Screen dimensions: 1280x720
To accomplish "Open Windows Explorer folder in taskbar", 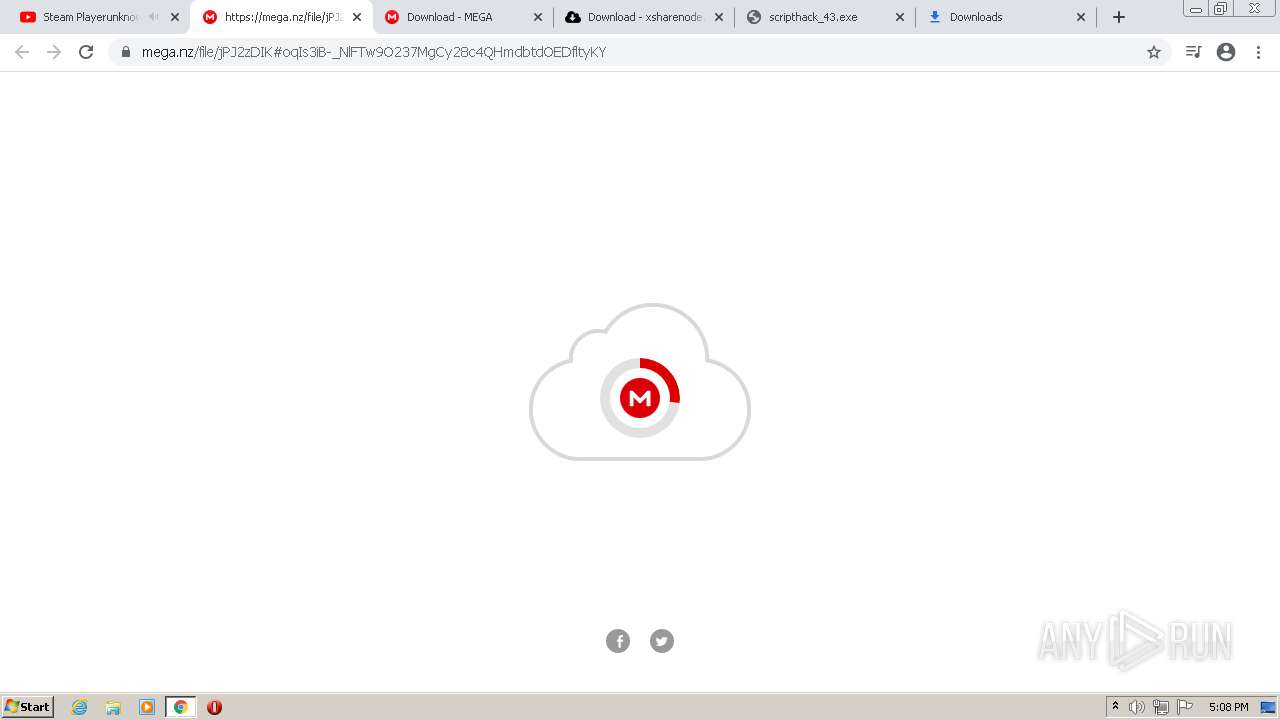I will (113, 707).
